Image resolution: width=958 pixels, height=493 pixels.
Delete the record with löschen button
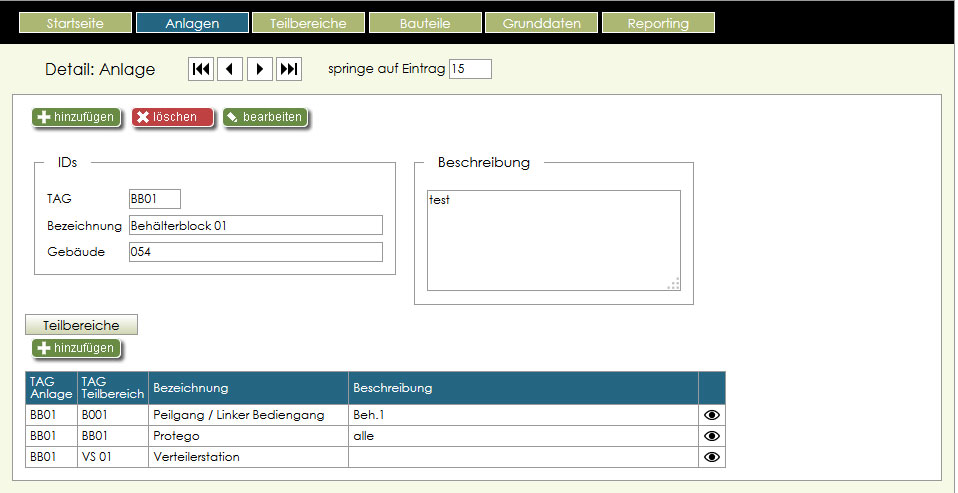tap(172, 117)
